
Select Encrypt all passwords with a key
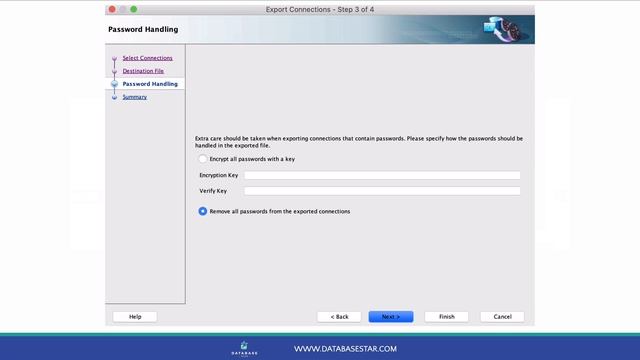(x=203, y=159)
